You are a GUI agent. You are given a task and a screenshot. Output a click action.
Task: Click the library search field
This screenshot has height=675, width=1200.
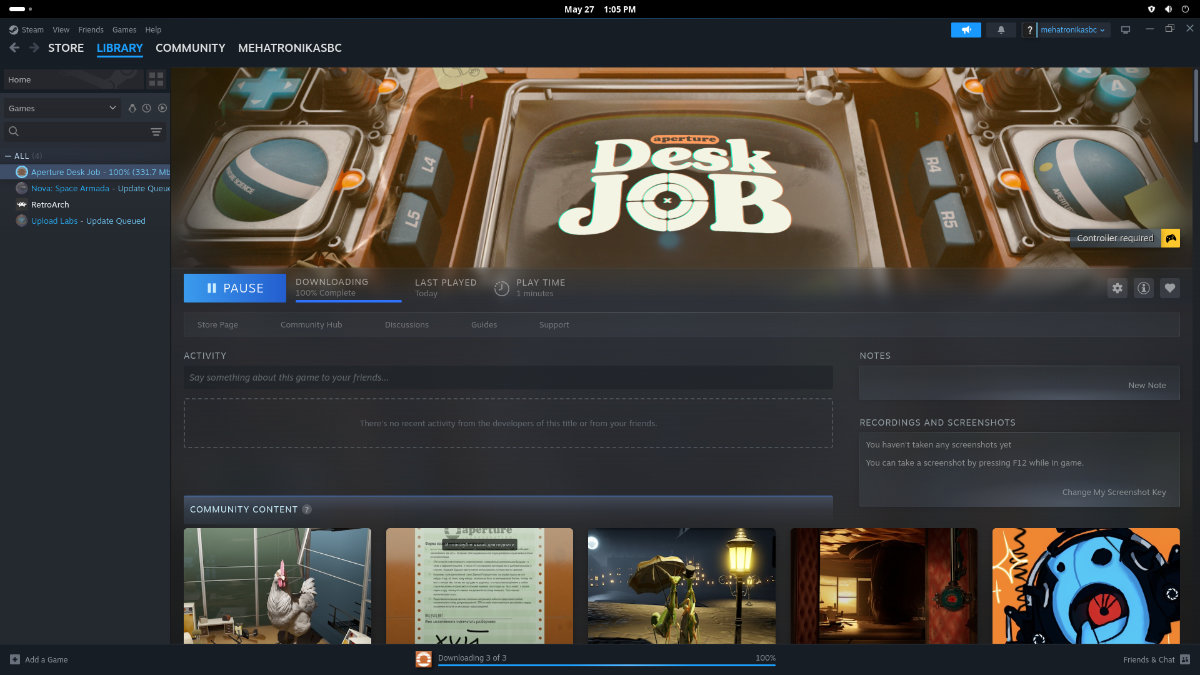(x=85, y=131)
